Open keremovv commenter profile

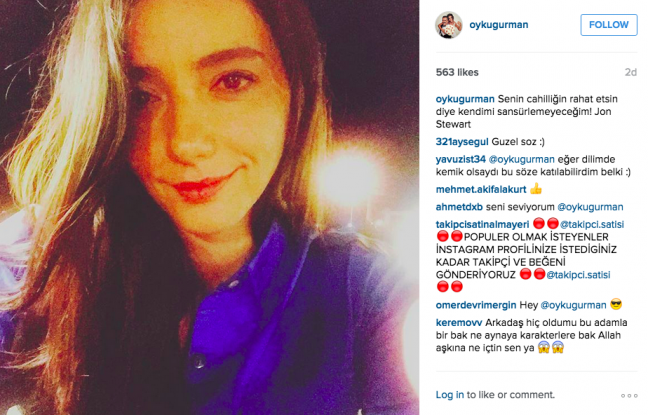tap(459, 322)
